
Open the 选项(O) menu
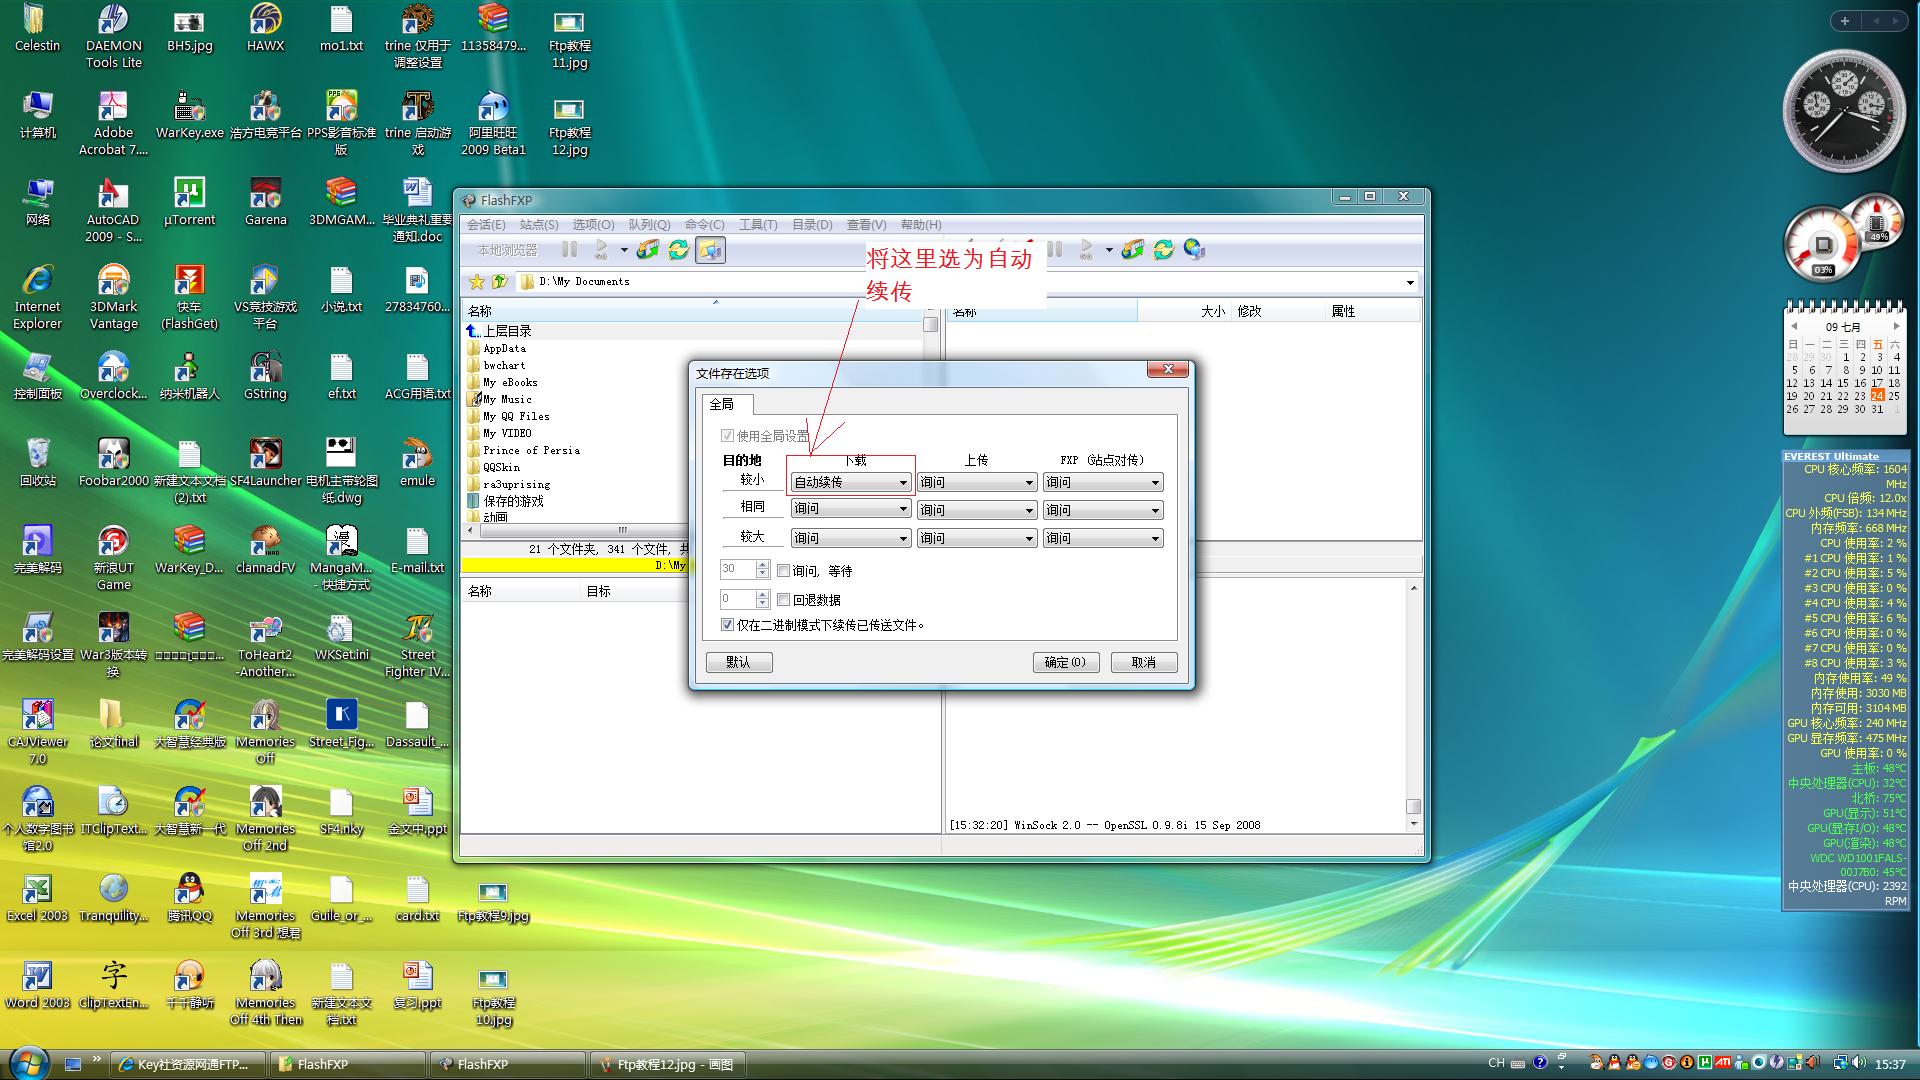(x=593, y=225)
